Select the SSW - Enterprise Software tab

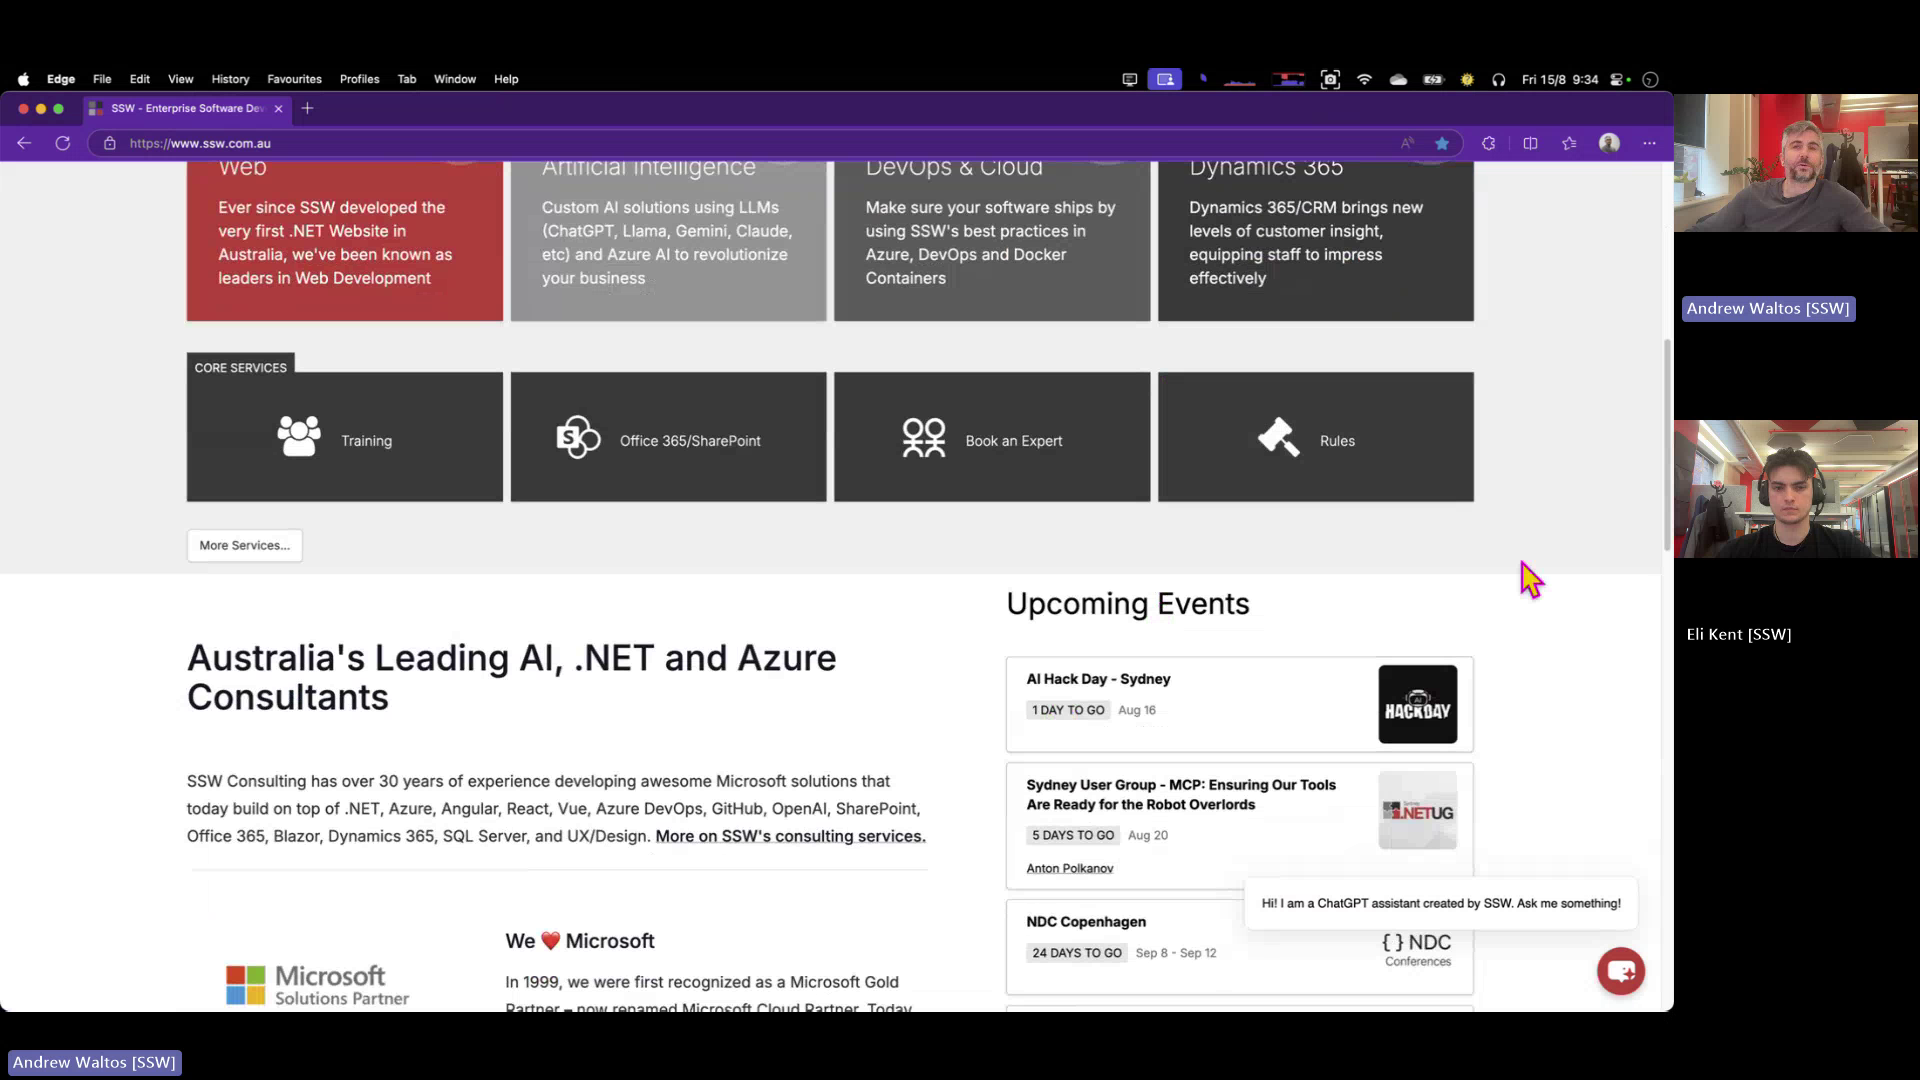[186, 108]
